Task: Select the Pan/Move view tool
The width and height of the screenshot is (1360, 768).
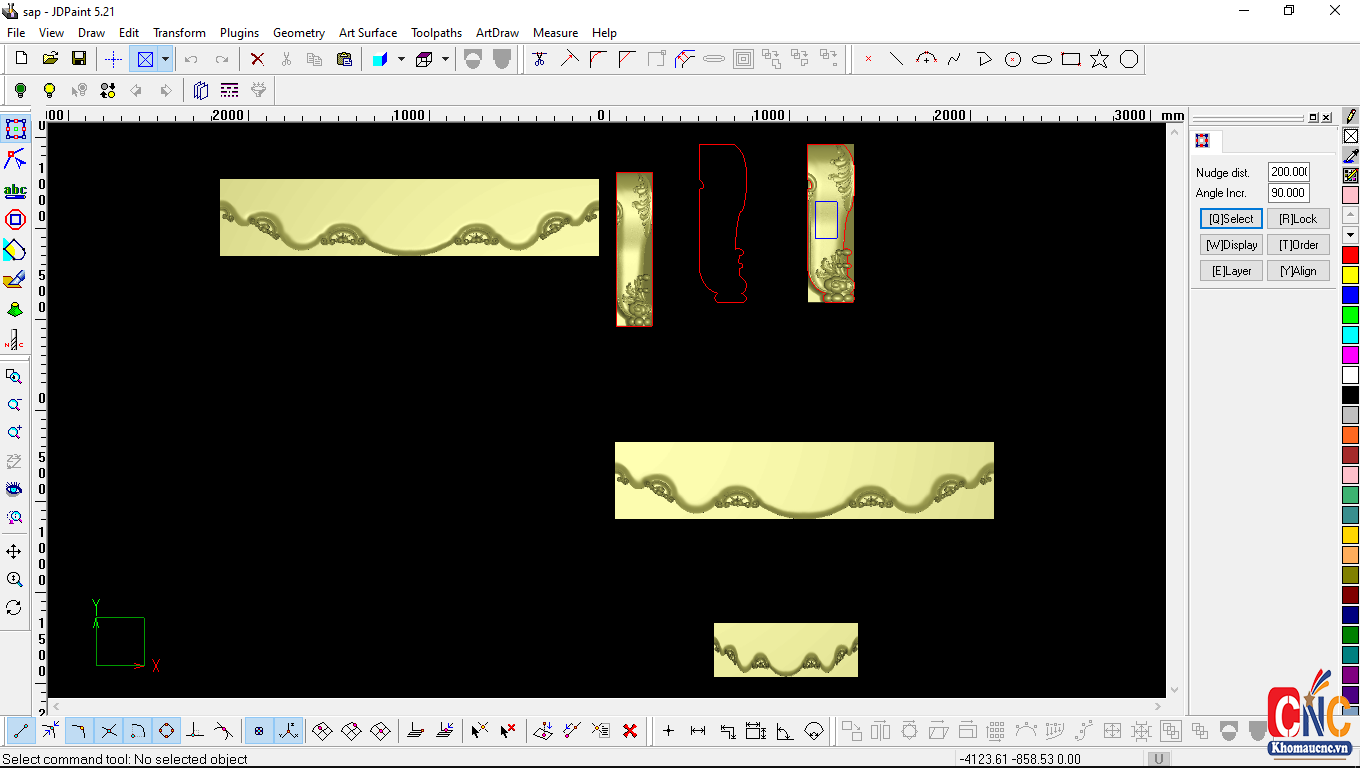Action: pos(15,550)
